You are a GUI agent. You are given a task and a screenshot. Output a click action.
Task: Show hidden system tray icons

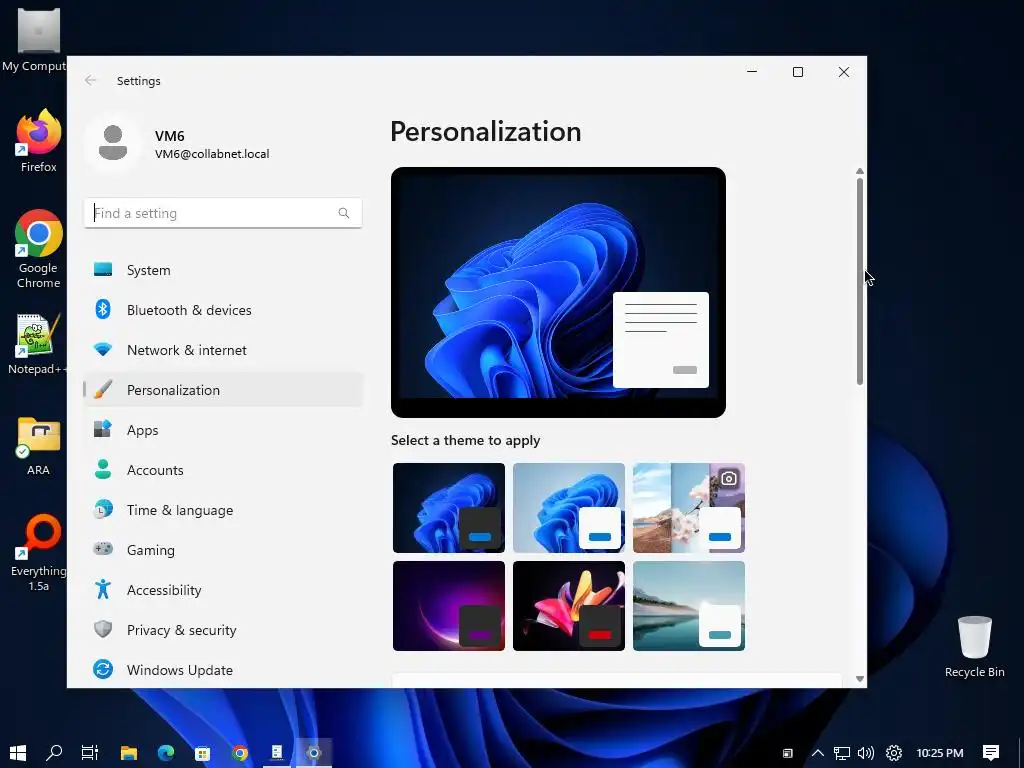(x=817, y=753)
